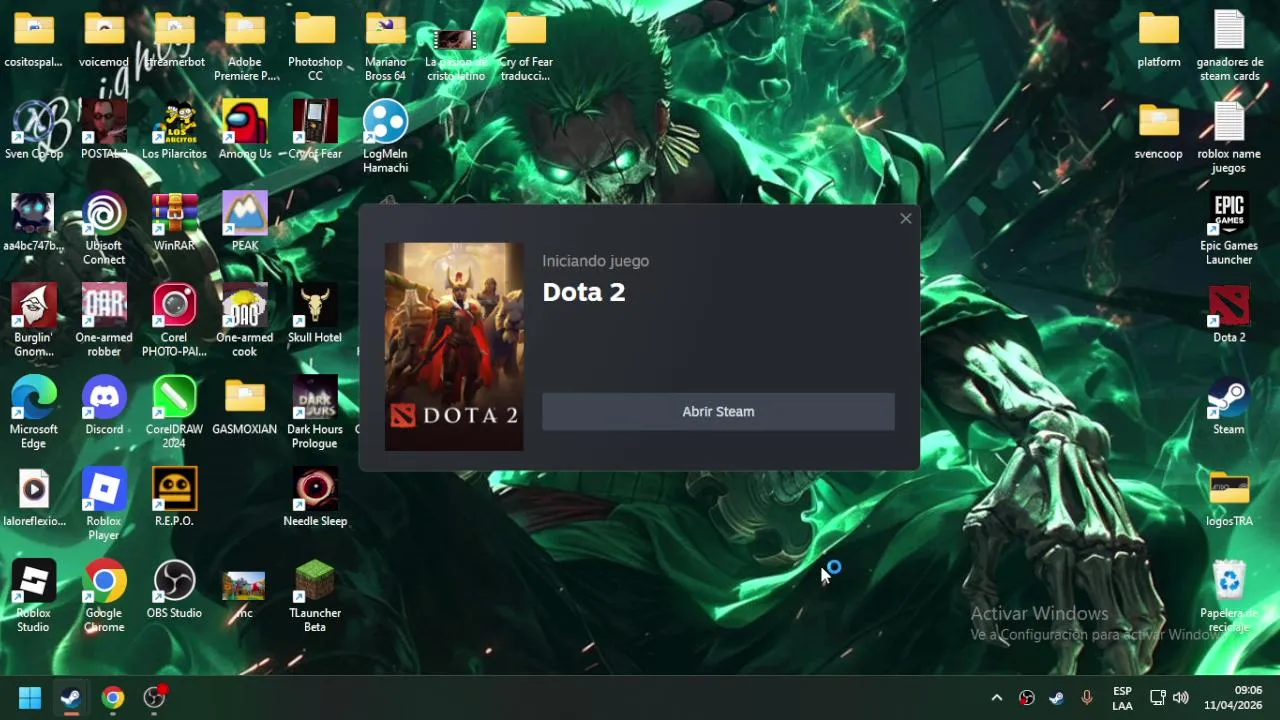Viewport: 1280px width, 720px height.
Task: Select the GASMOXIAN folder
Action: (x=245, y=406)
